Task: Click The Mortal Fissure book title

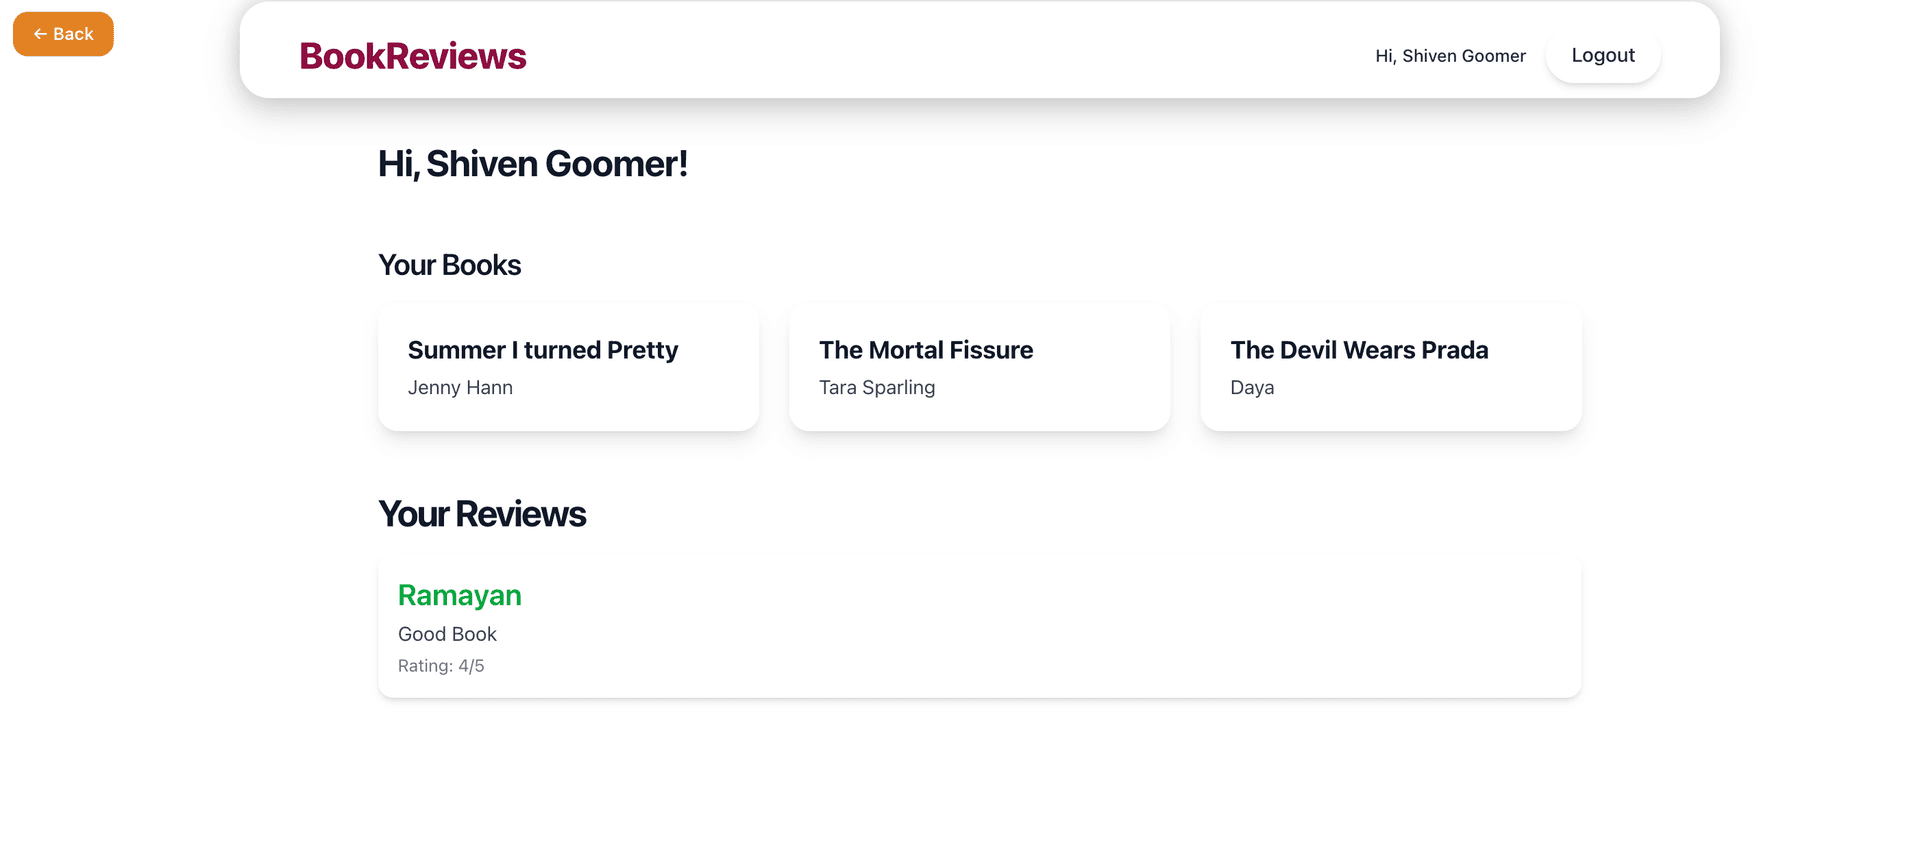Action: tap(926, 350)
